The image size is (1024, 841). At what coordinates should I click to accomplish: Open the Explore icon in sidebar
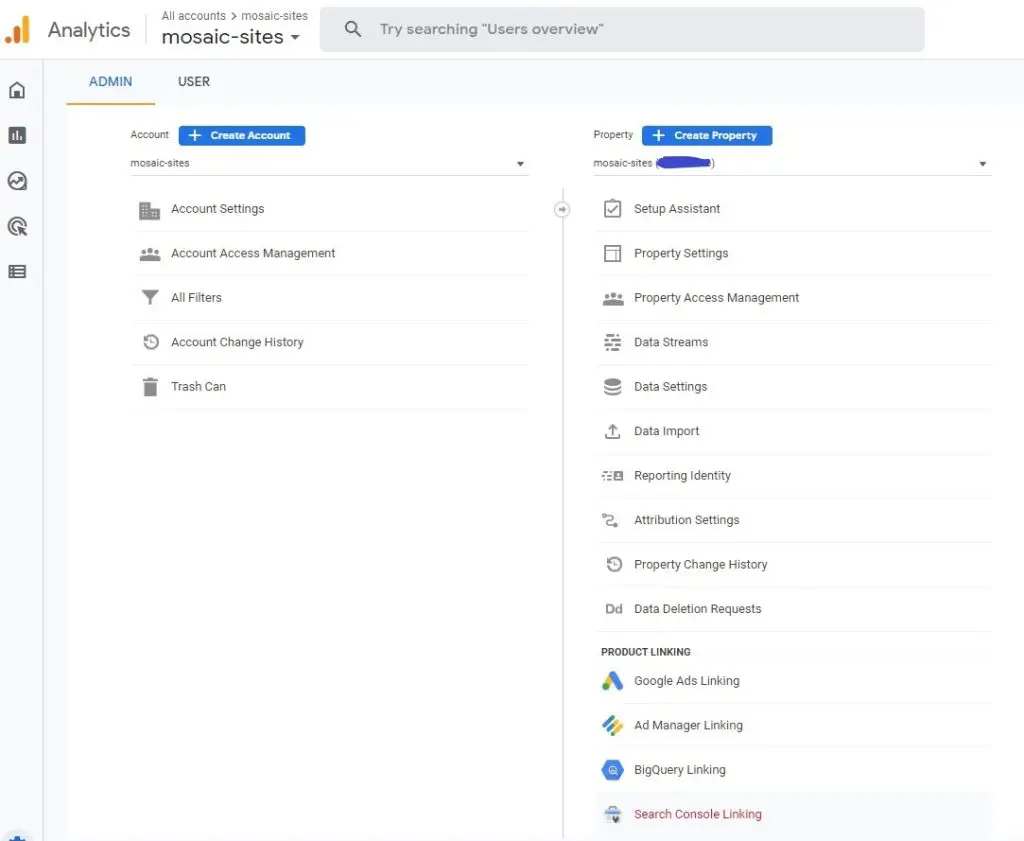pos(17,181)
